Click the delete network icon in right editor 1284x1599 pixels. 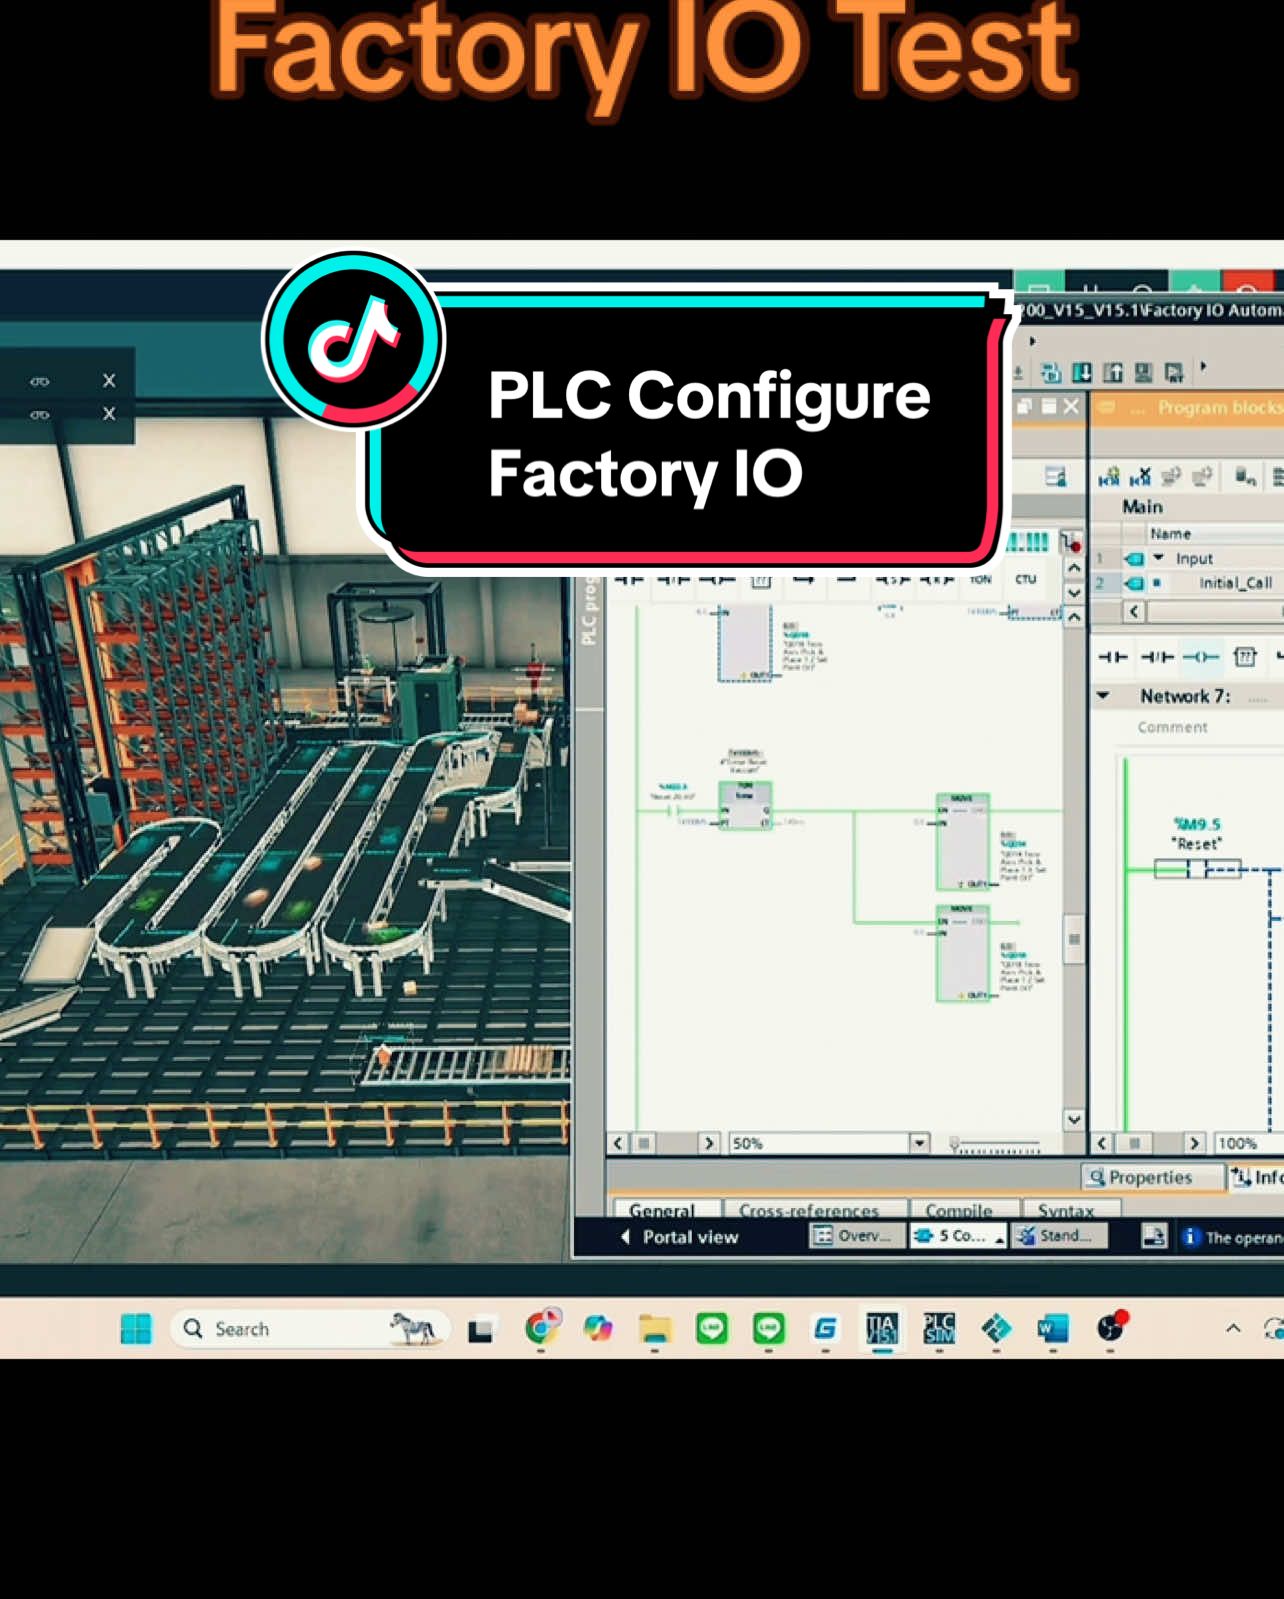coord(1140,477)
